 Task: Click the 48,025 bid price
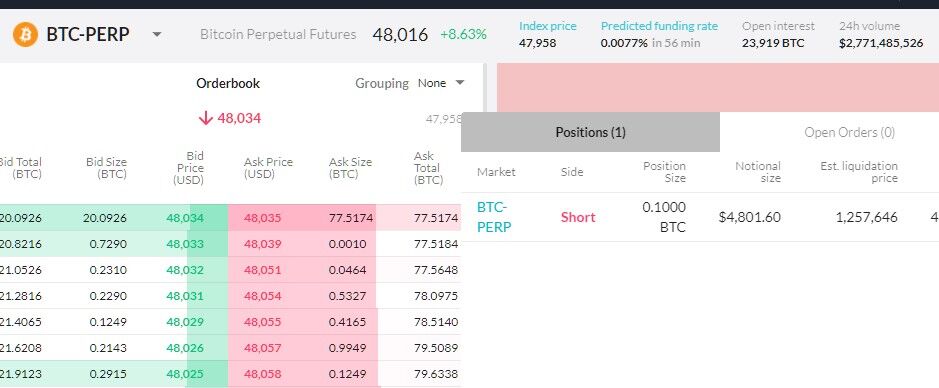(185, 374)
